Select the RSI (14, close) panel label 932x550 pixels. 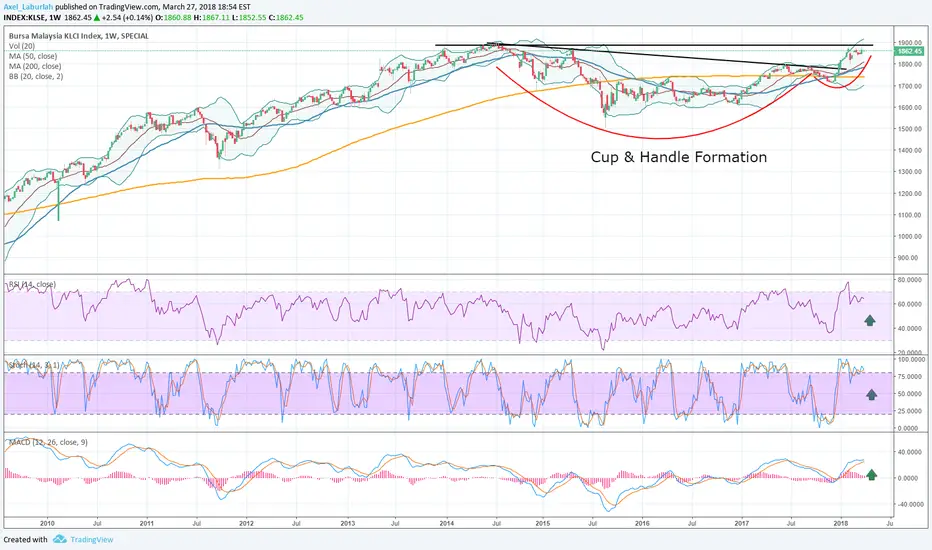point(32,284)
